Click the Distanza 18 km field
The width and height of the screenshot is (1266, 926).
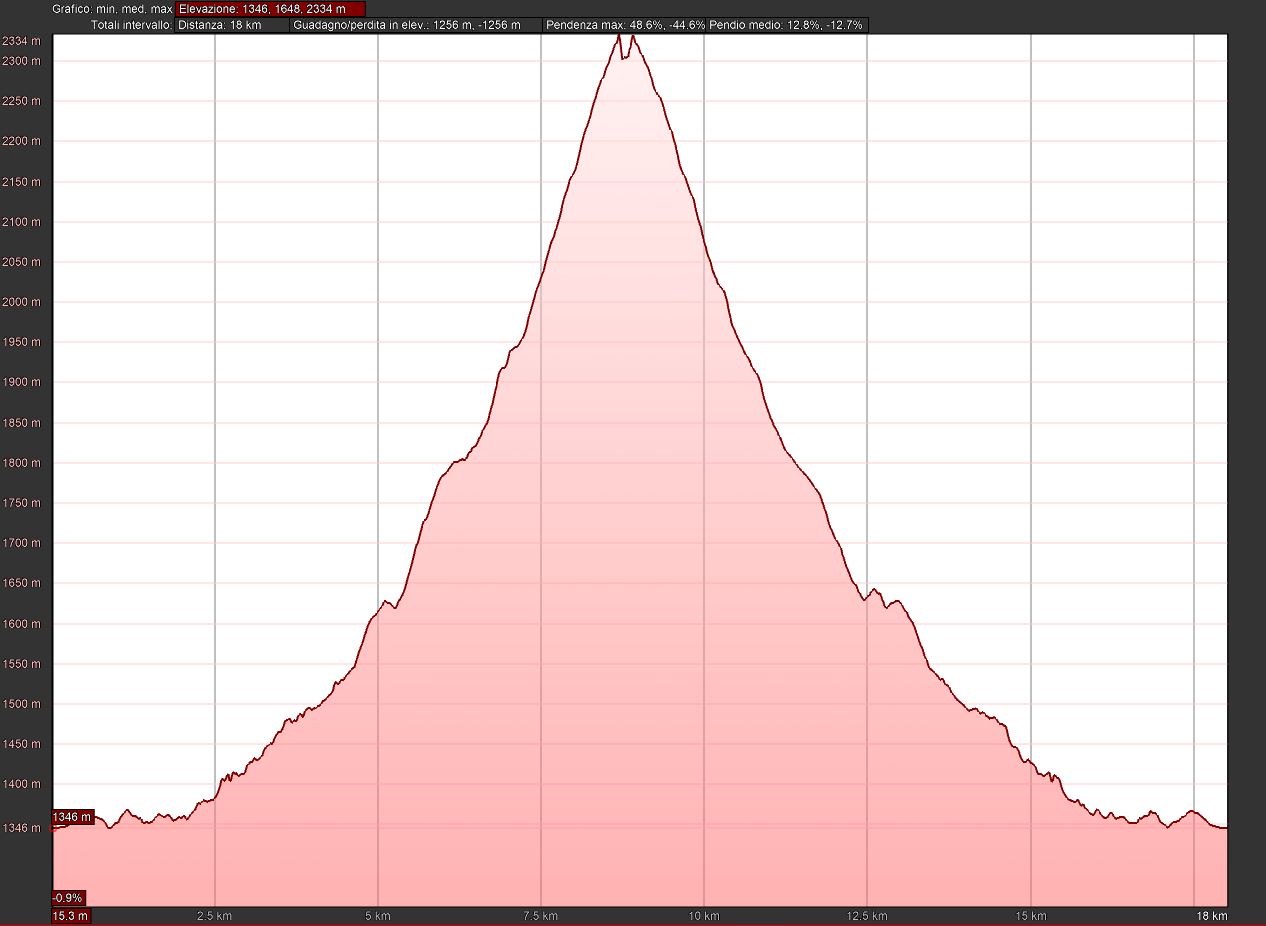tap(232, 25)
